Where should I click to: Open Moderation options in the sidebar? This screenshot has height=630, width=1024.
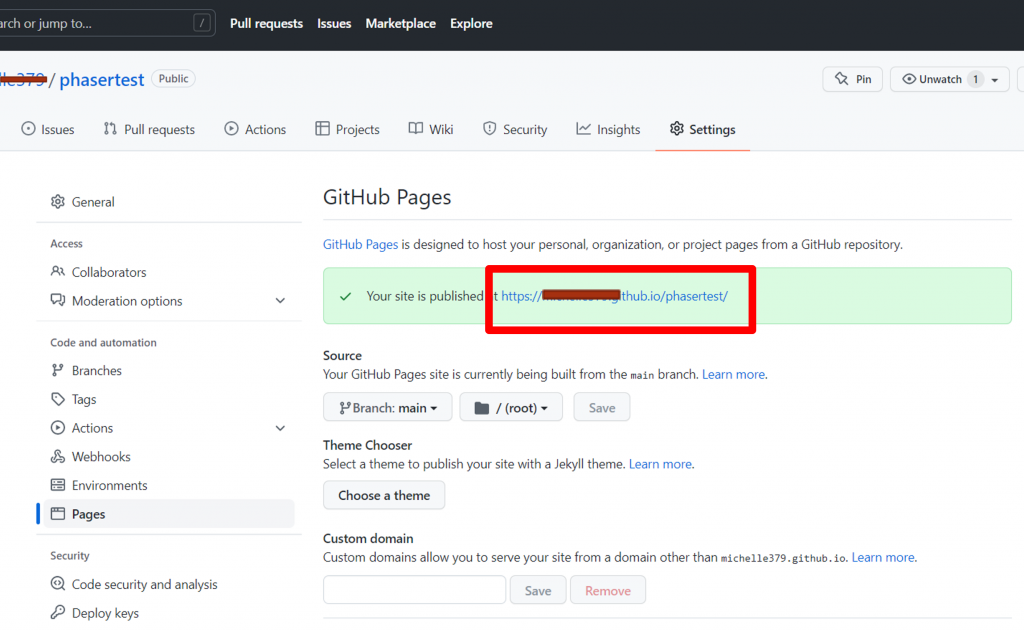pos(127,301)
